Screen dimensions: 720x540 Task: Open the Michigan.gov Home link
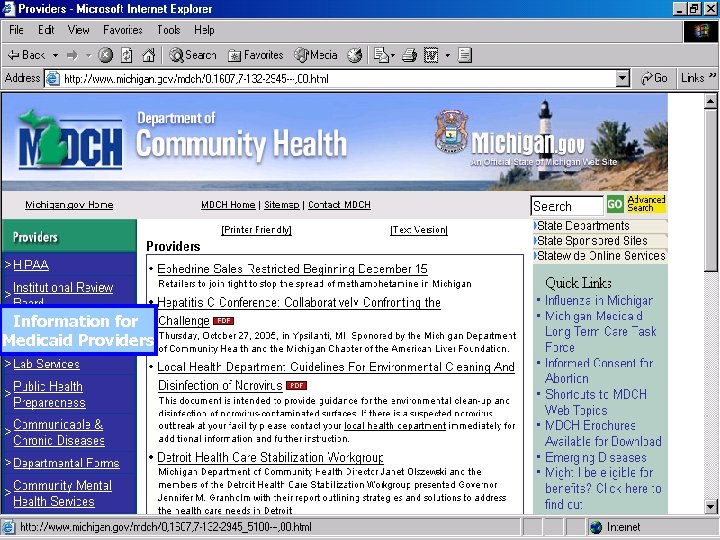(x=69, y=205)
